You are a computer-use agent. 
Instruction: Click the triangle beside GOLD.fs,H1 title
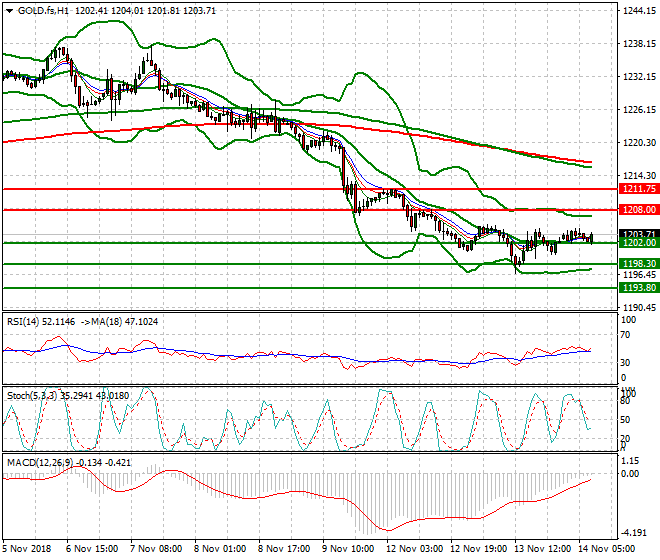[x=7, y=10]
